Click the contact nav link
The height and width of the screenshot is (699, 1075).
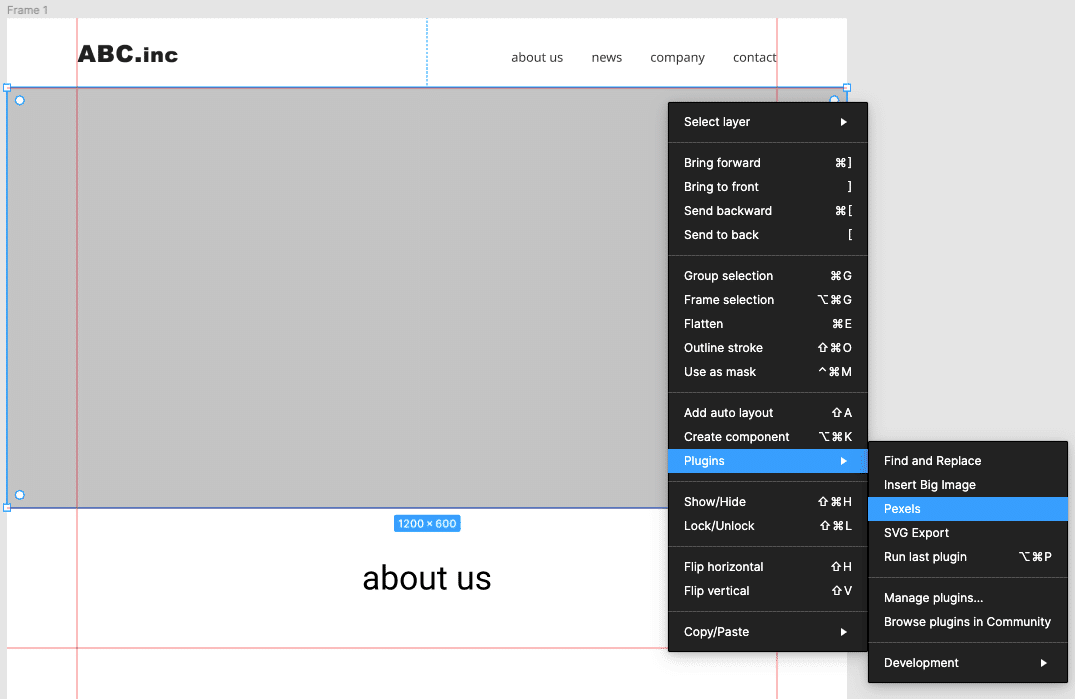pyautogui.click(x=754, y=58)
